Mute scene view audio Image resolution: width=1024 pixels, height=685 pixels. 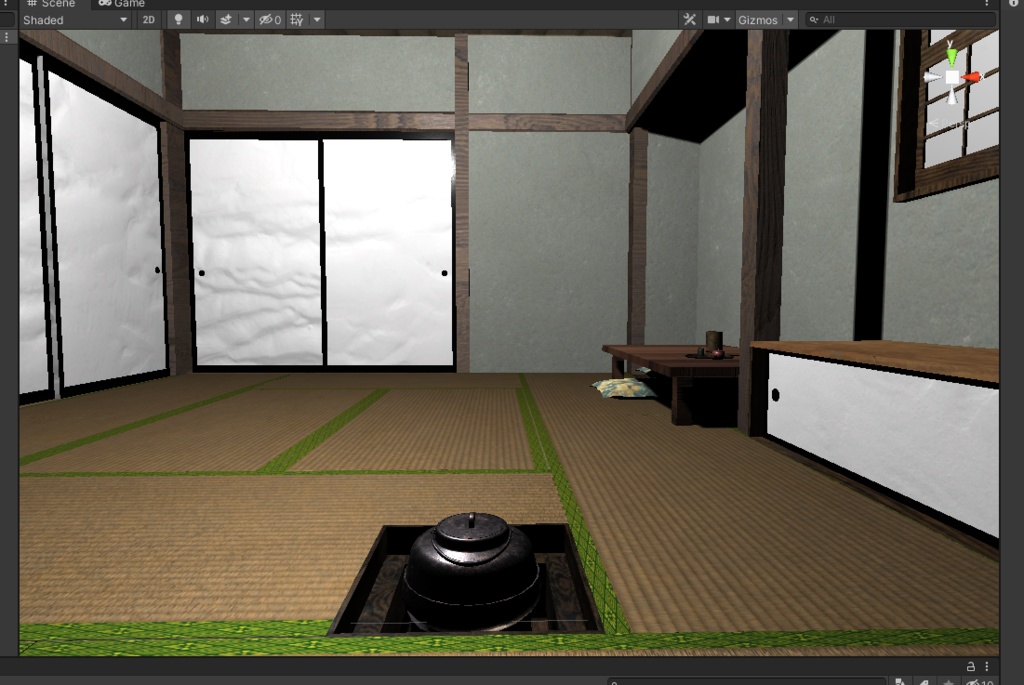(204, 19)
